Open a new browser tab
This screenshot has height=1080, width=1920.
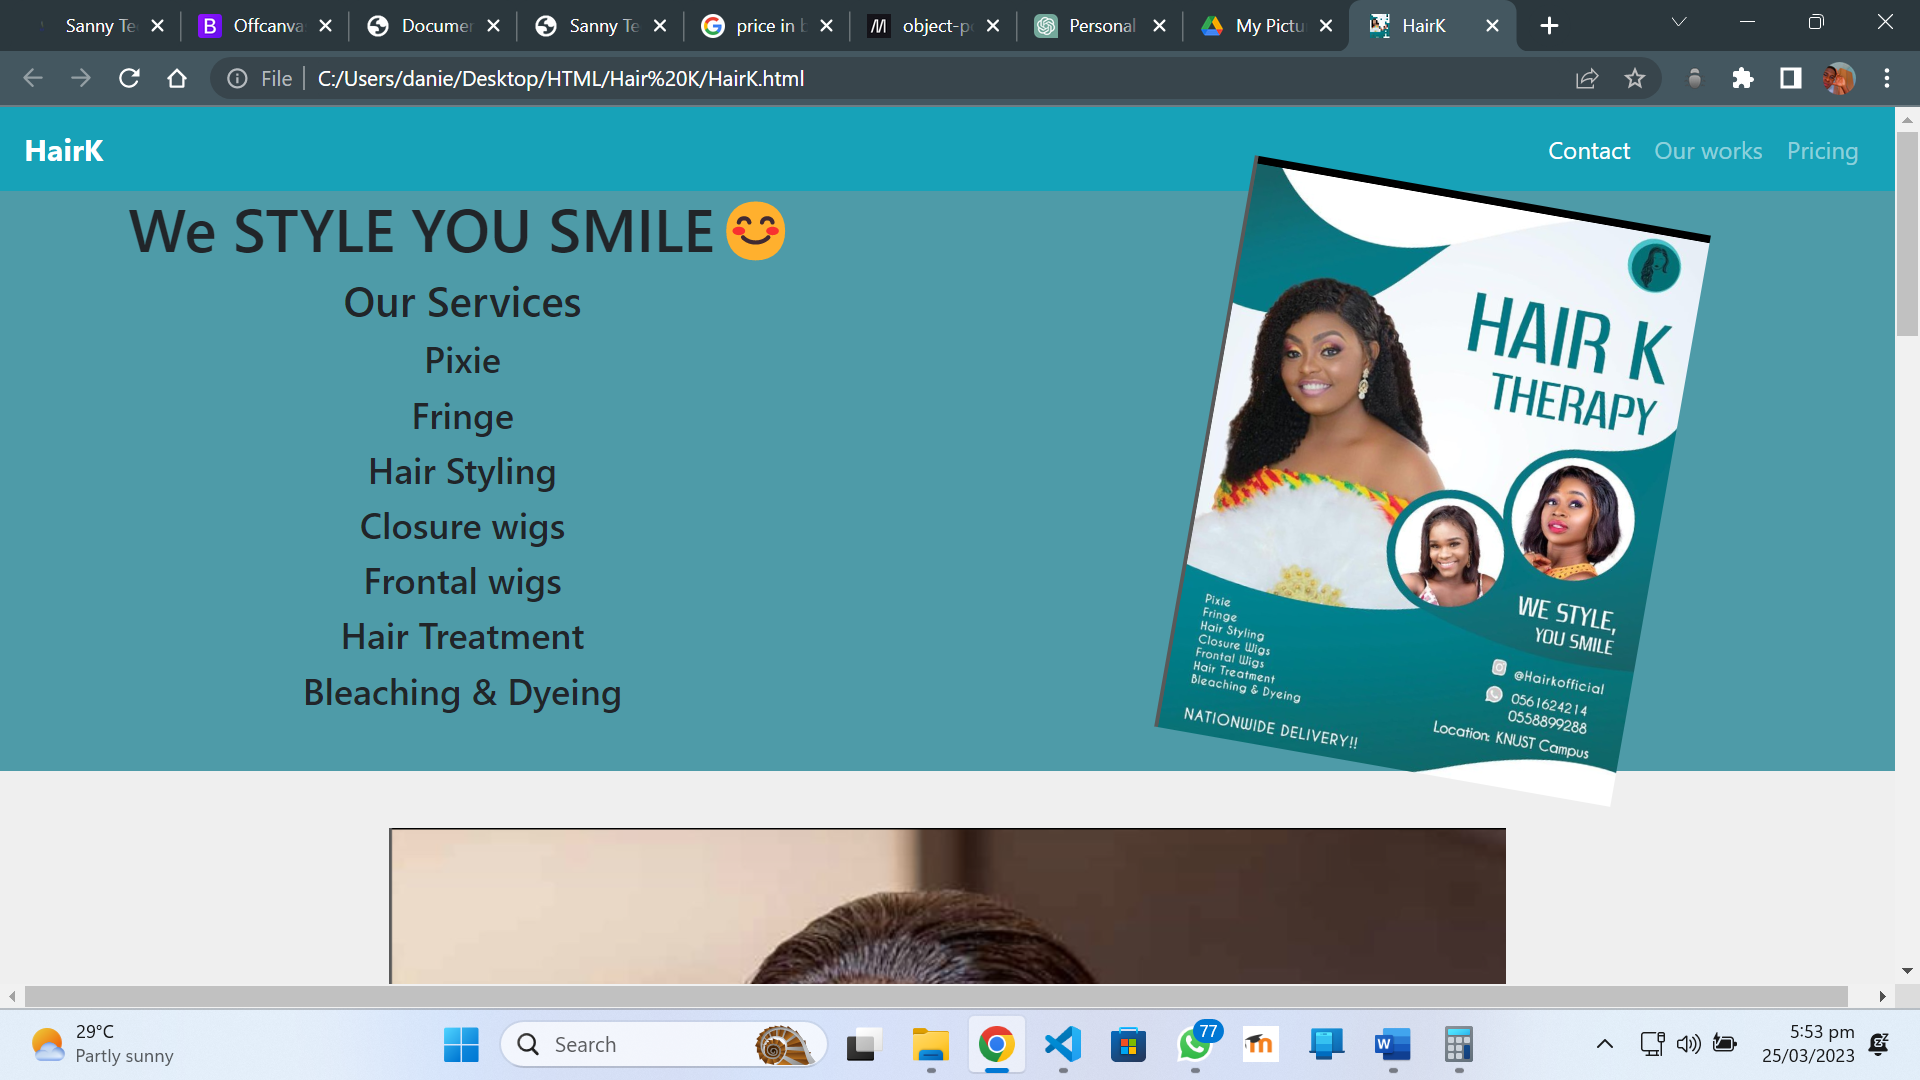tap(1549, 26)
